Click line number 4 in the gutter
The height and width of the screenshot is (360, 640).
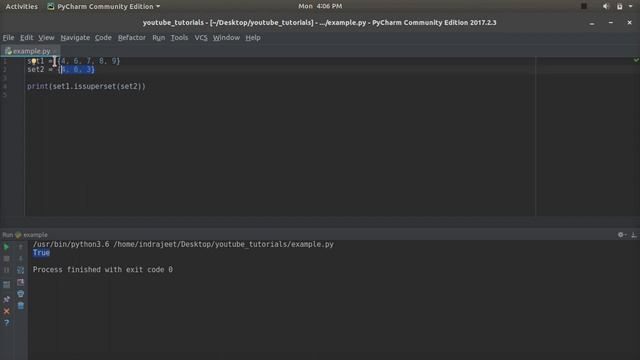[4, 87]
